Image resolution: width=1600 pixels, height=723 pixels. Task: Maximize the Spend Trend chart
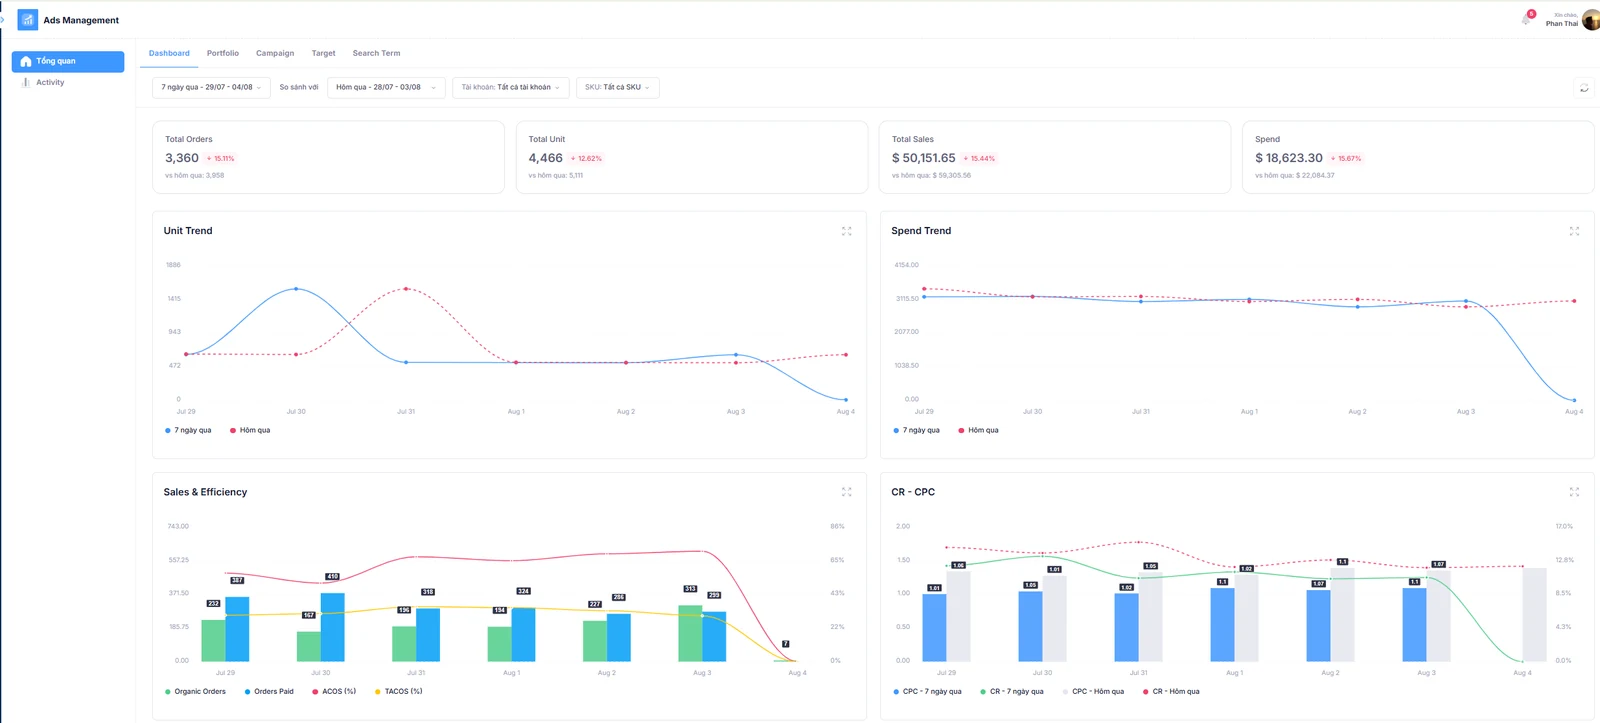pyautogui.click(x=1574, y=231)
